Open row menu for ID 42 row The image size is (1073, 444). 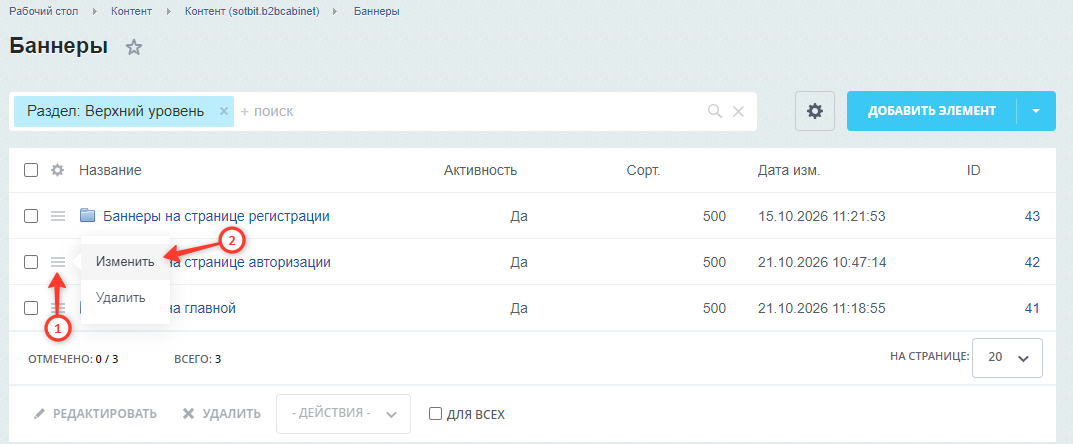58,262
